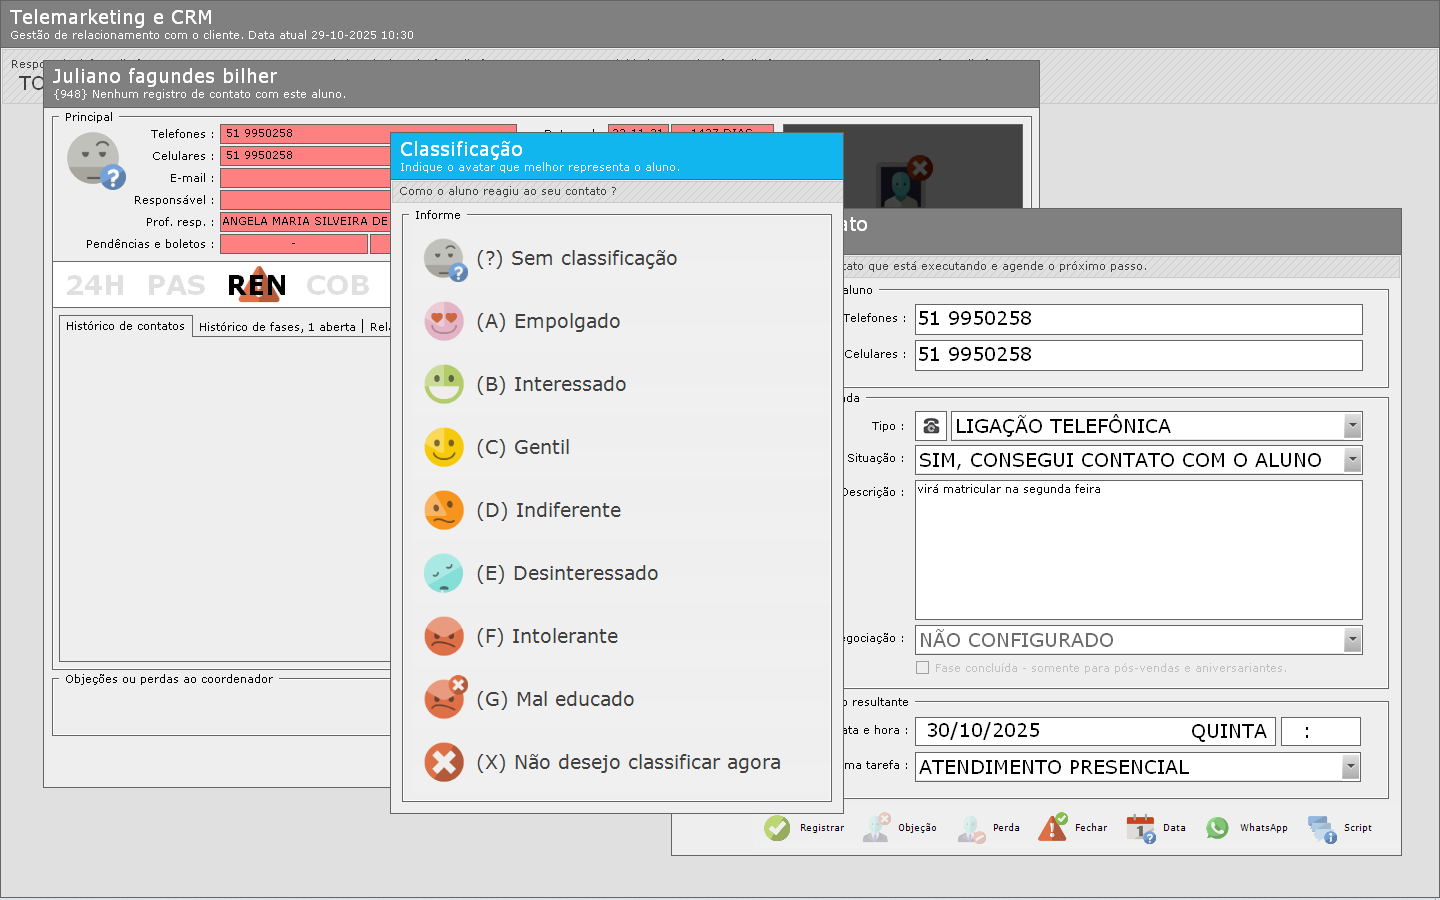
Task: Open the Histórico de contatos tab
Action: tap(125, 326)
